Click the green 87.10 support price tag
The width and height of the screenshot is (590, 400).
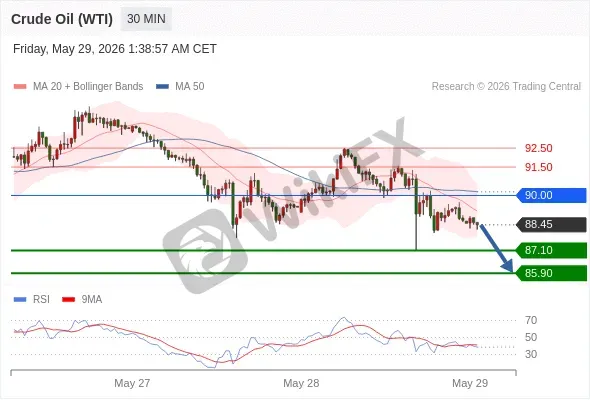click(x=551, y=250)
